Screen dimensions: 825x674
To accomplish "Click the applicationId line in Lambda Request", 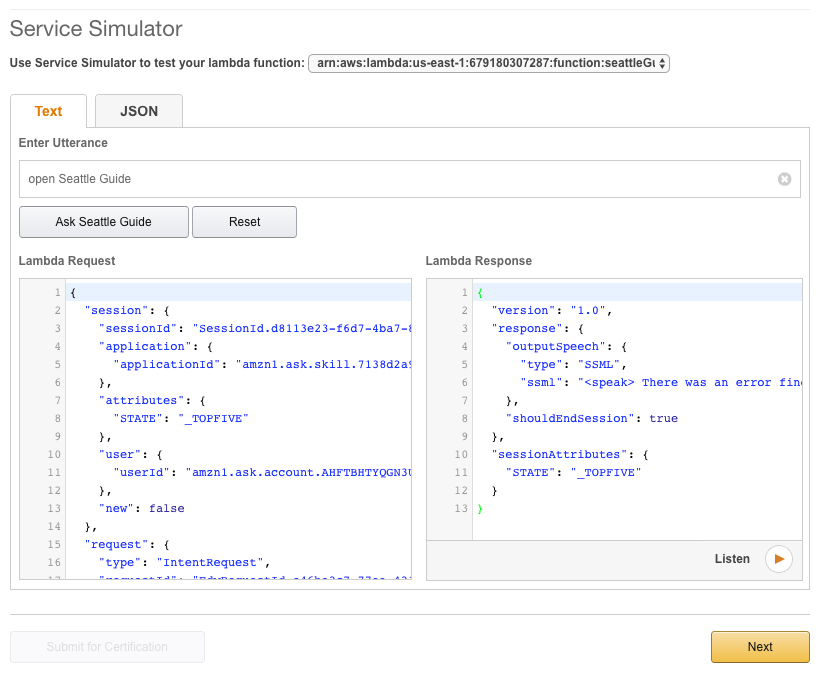I will 262,364.
